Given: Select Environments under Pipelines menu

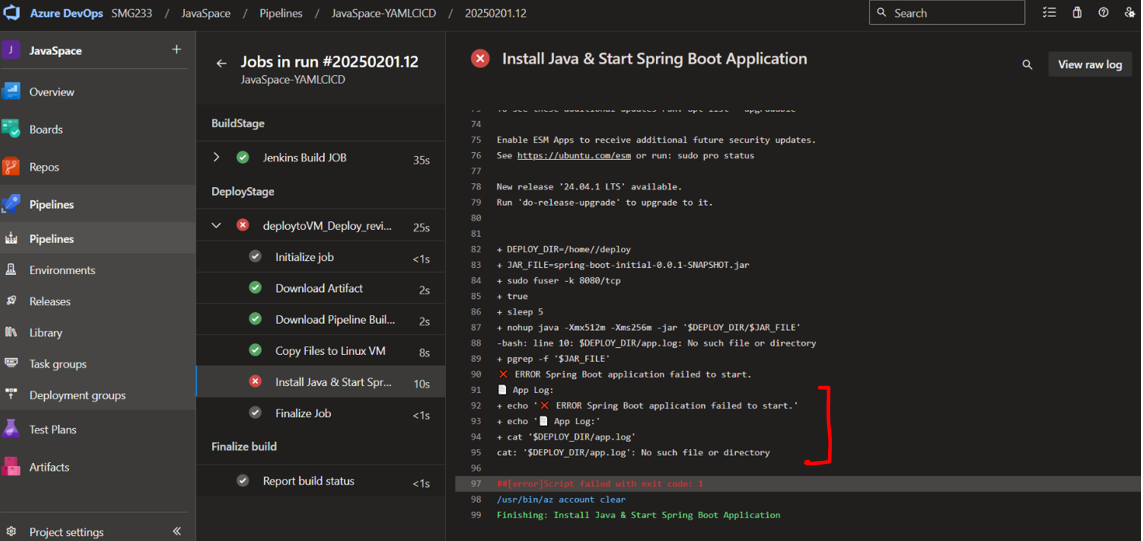Looking at the screenshot, I should (62, 270).
